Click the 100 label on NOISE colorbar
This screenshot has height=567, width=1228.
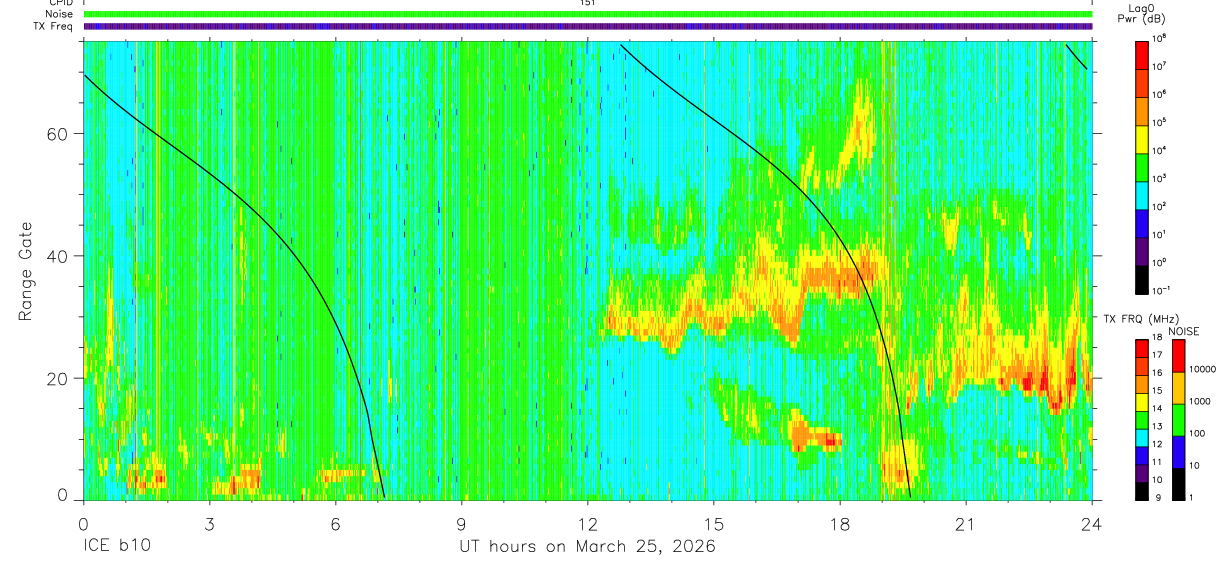(x=1197, y=434)
